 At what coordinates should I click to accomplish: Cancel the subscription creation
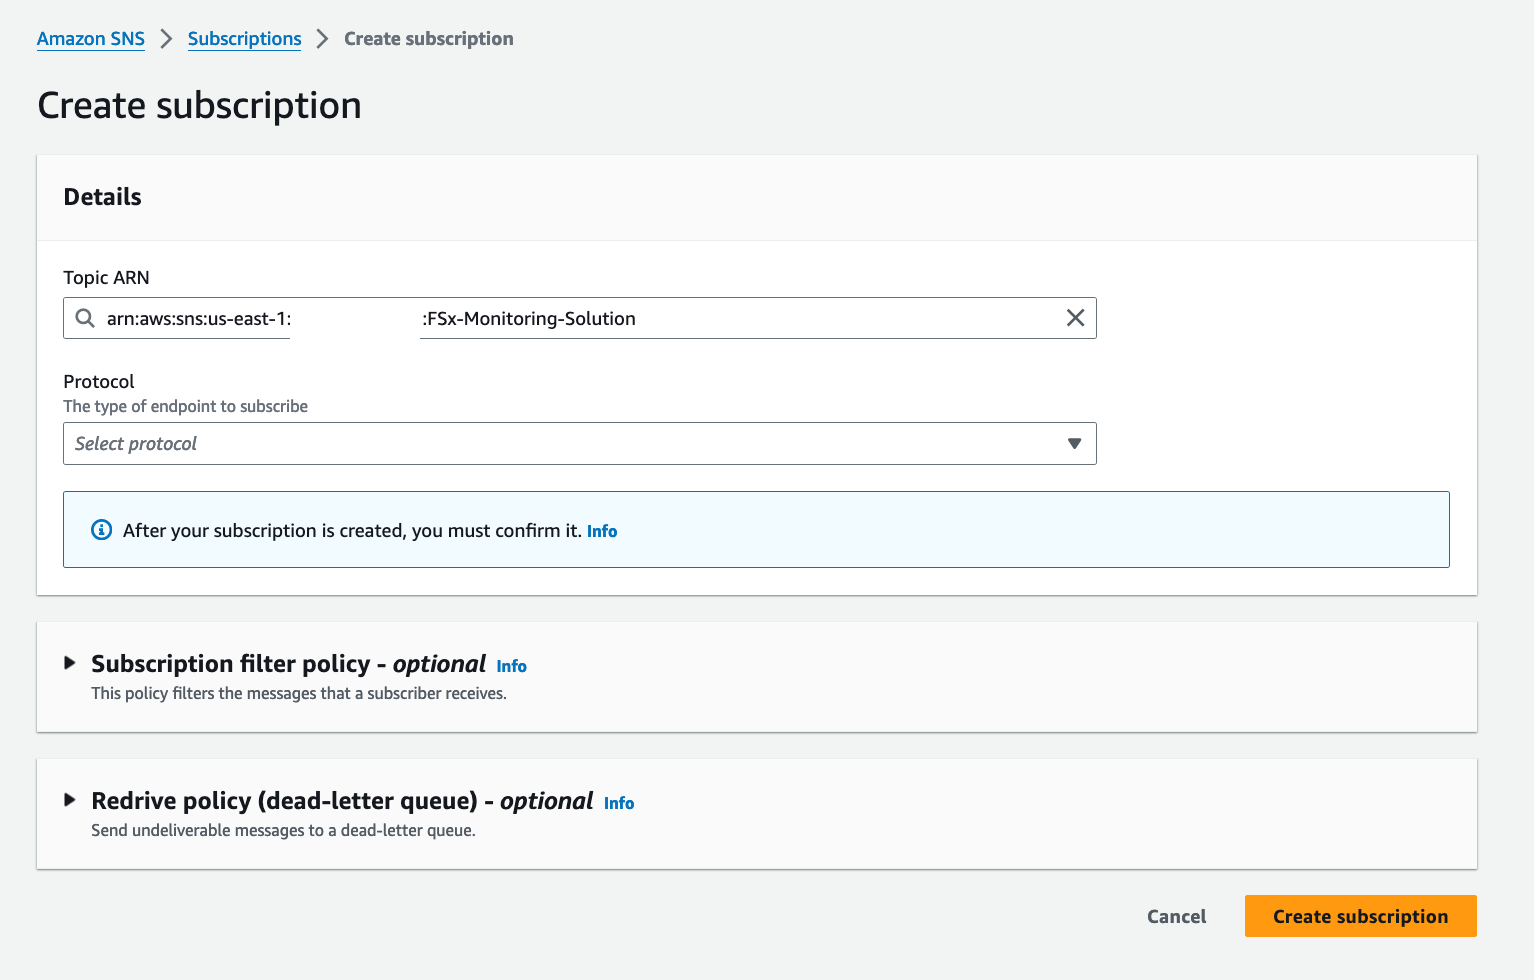[1176, 916]
